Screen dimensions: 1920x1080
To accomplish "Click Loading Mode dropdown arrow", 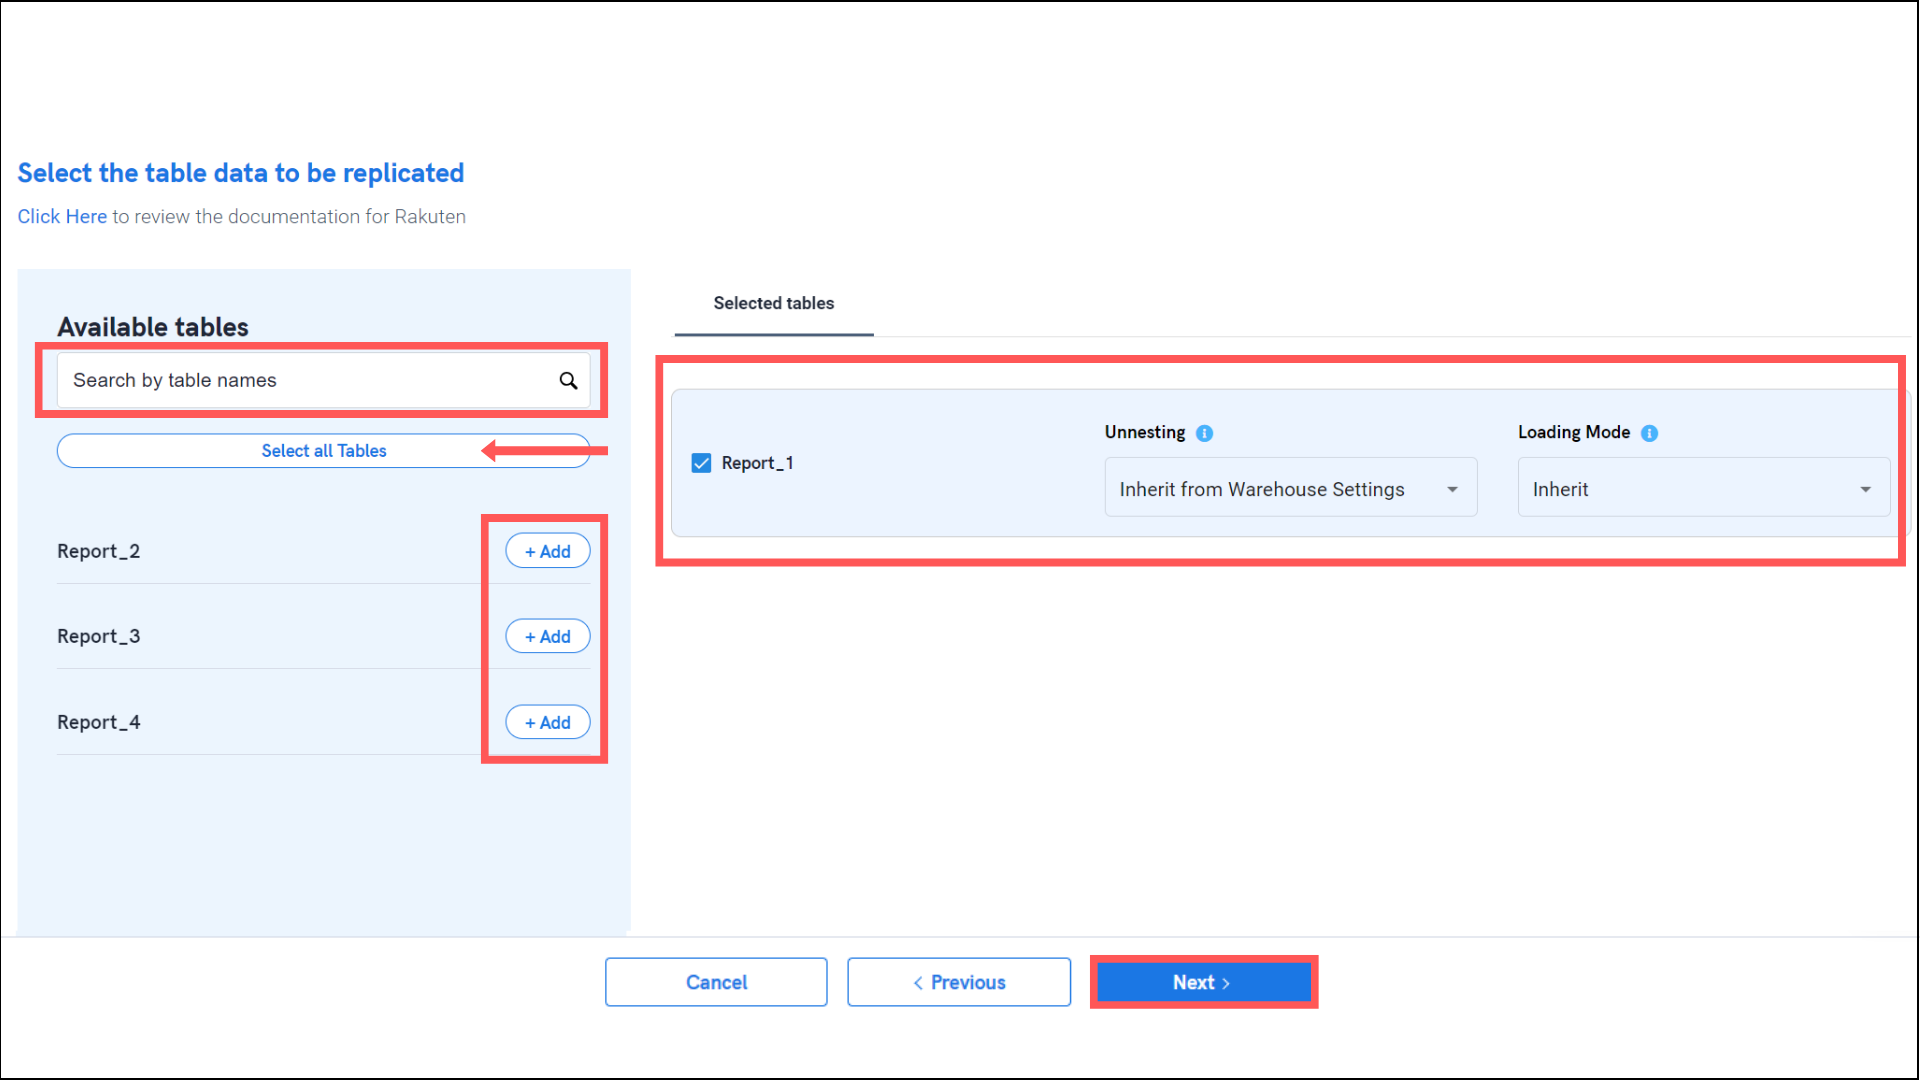I will tap(1865, 490).
